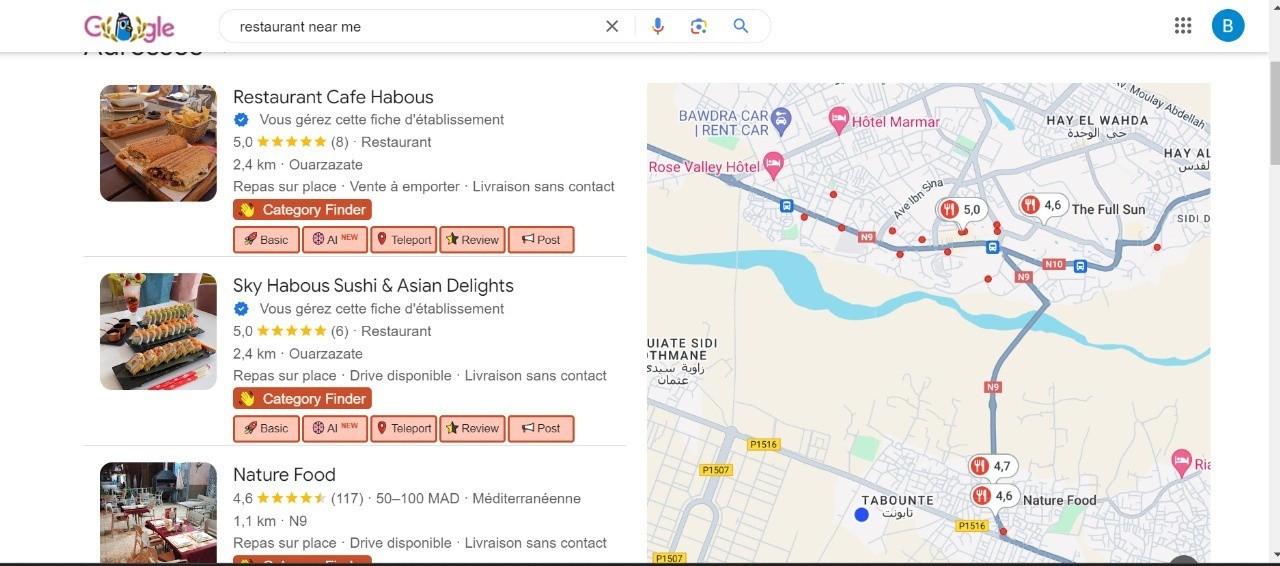The image size is (1280, 566).
Task: Click Basic button under Sky Habous Sushi
Action: point(266,428)
